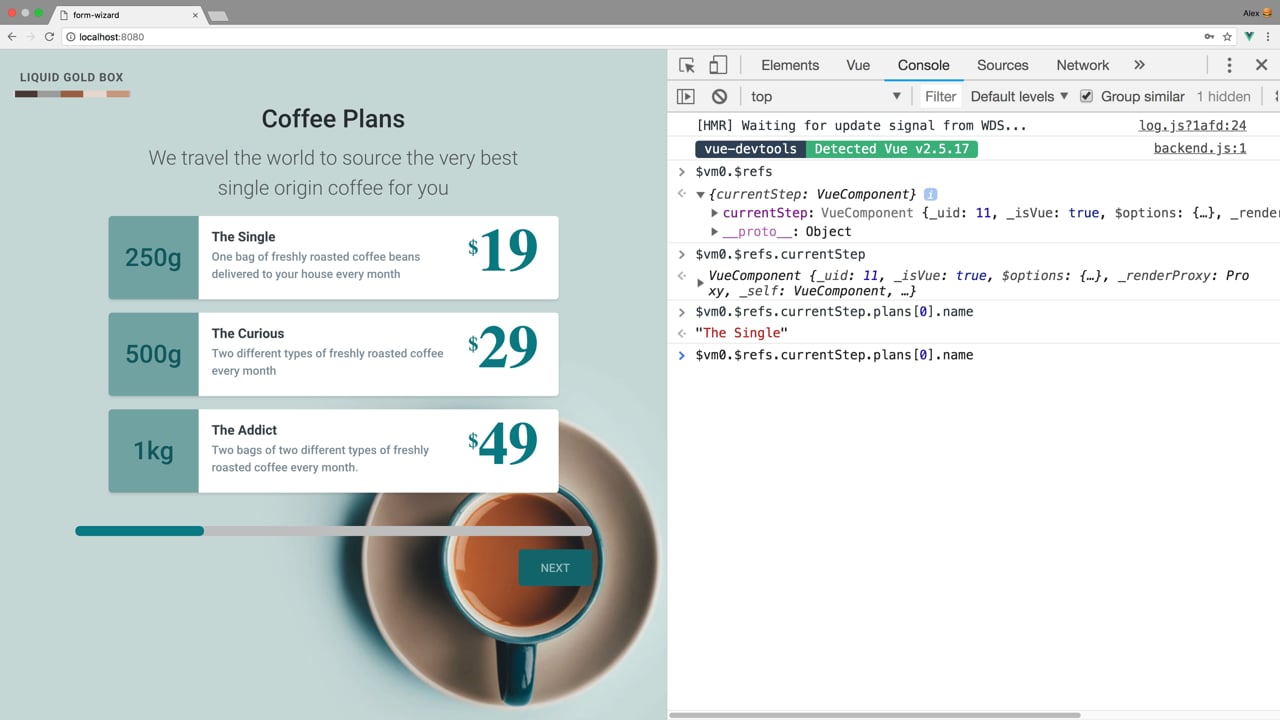This screenshot has width=1280, height=720.
Task: Click 'Detected Vue v2.5.17' badge
Action: click(892, 149)
